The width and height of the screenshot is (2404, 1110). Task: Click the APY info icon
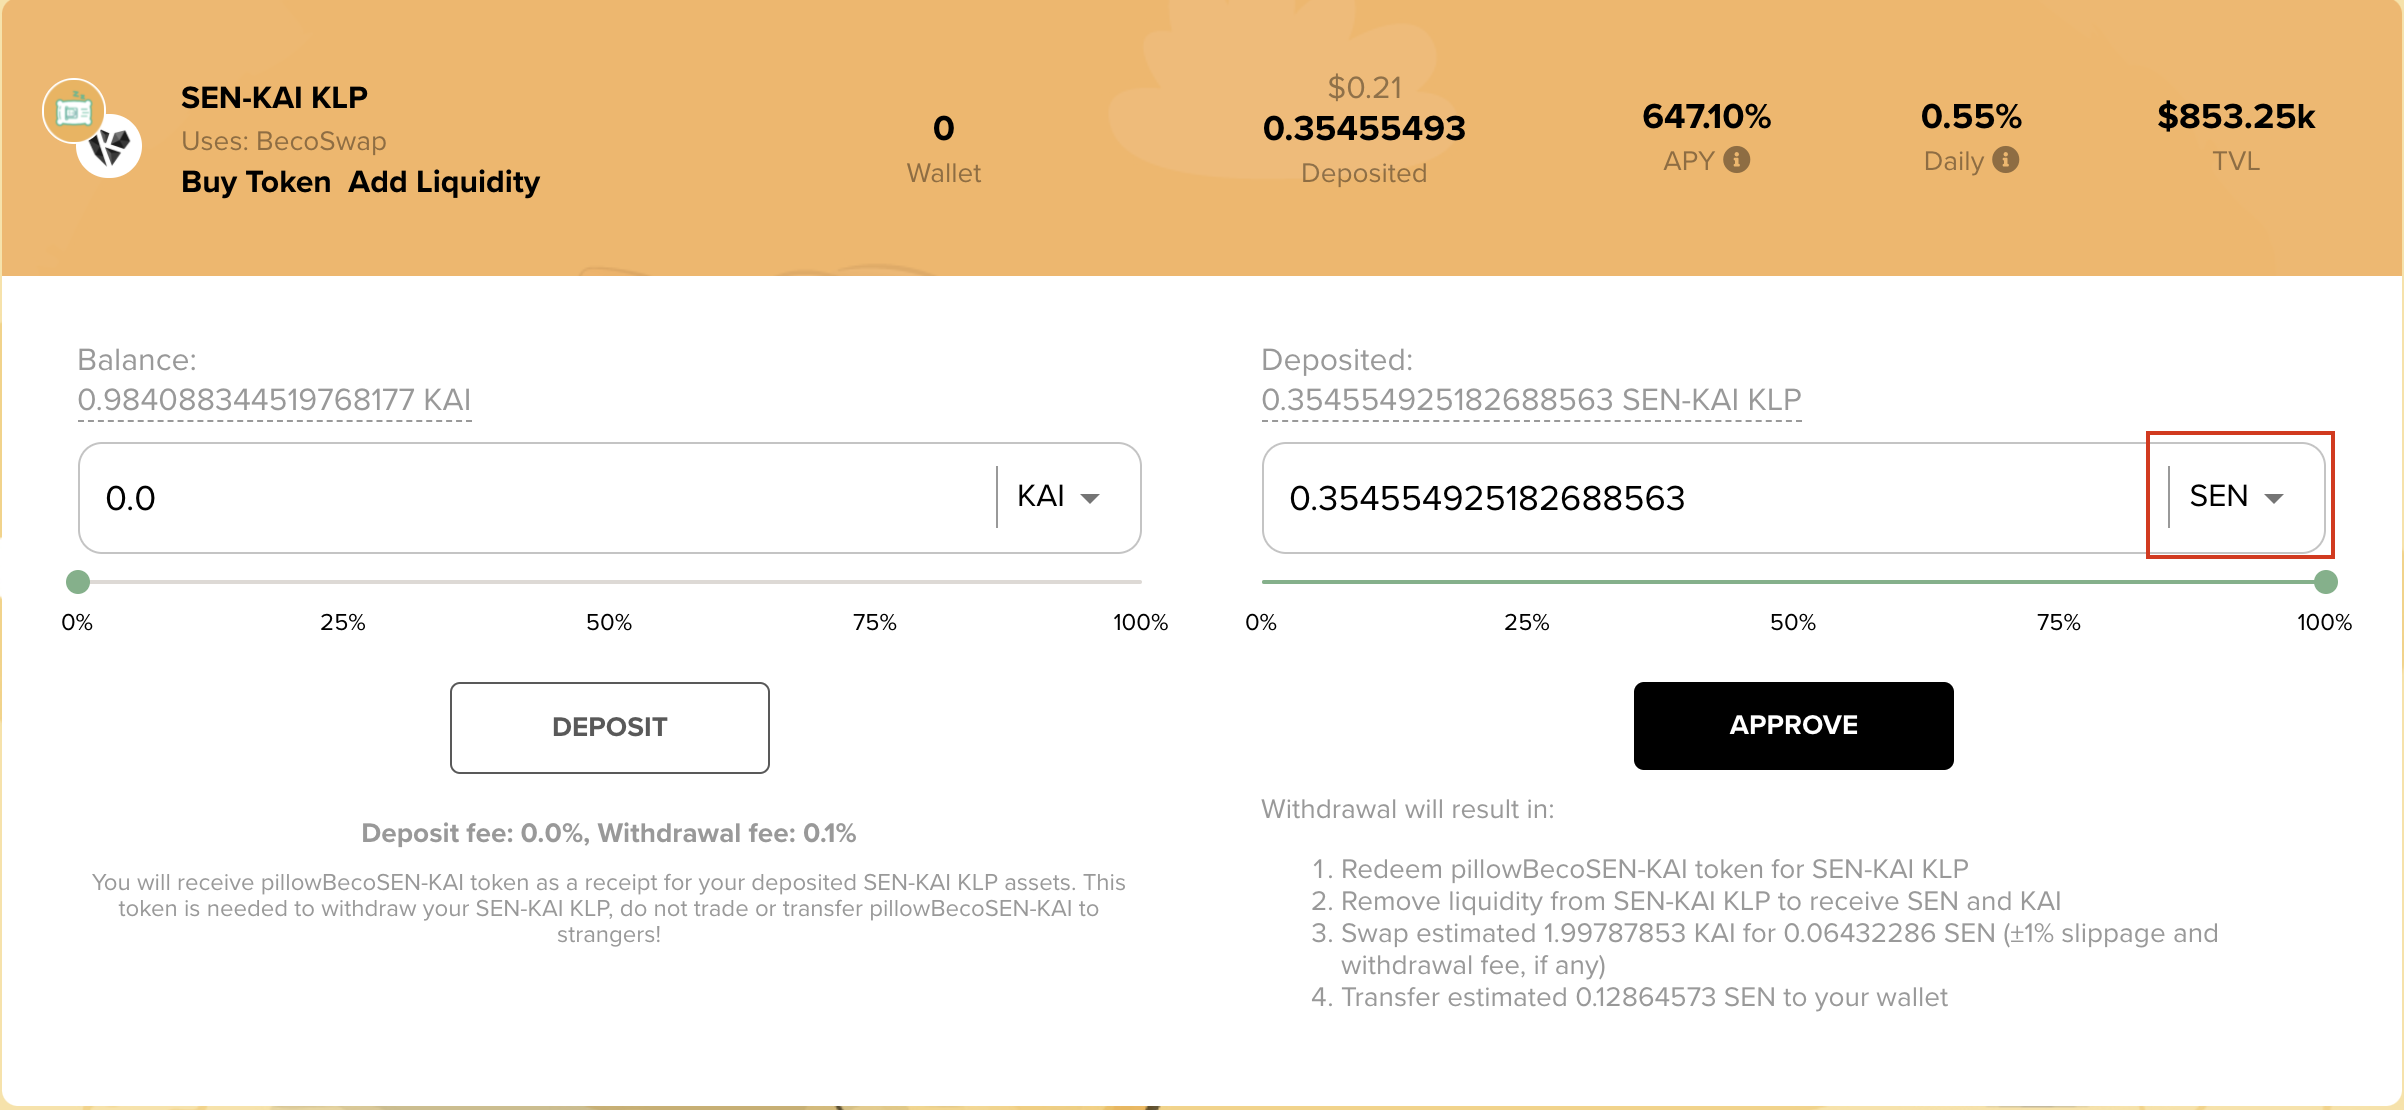coord(1737,160)
